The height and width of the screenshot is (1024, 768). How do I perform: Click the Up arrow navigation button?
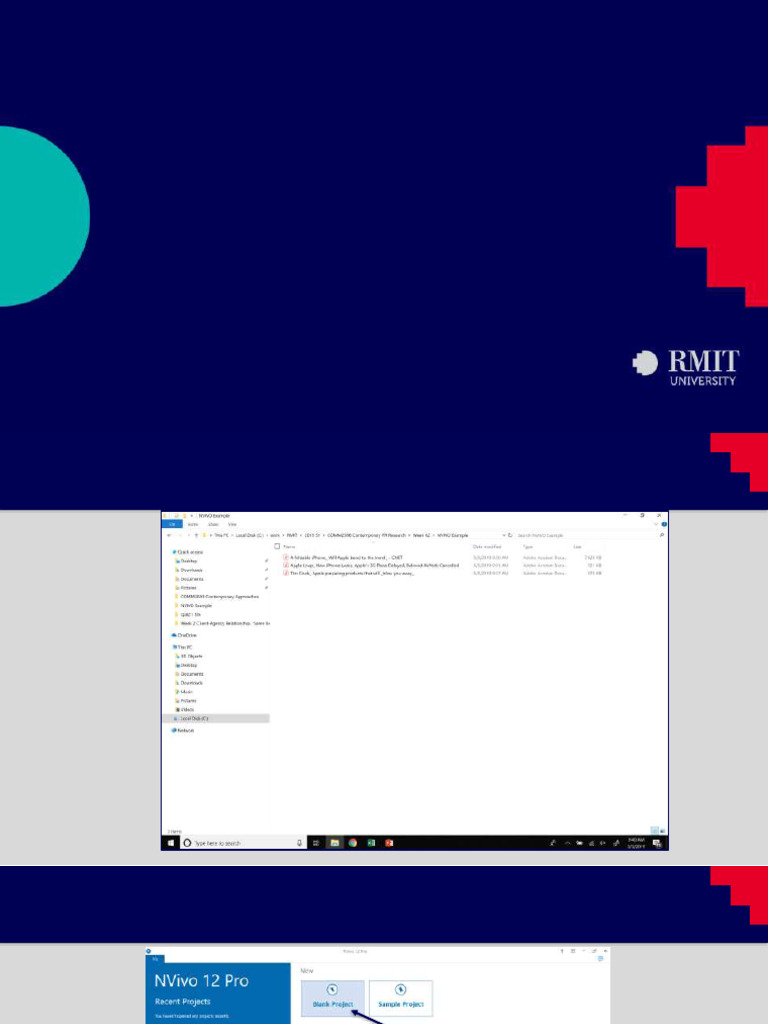click(x=197, y=536)
